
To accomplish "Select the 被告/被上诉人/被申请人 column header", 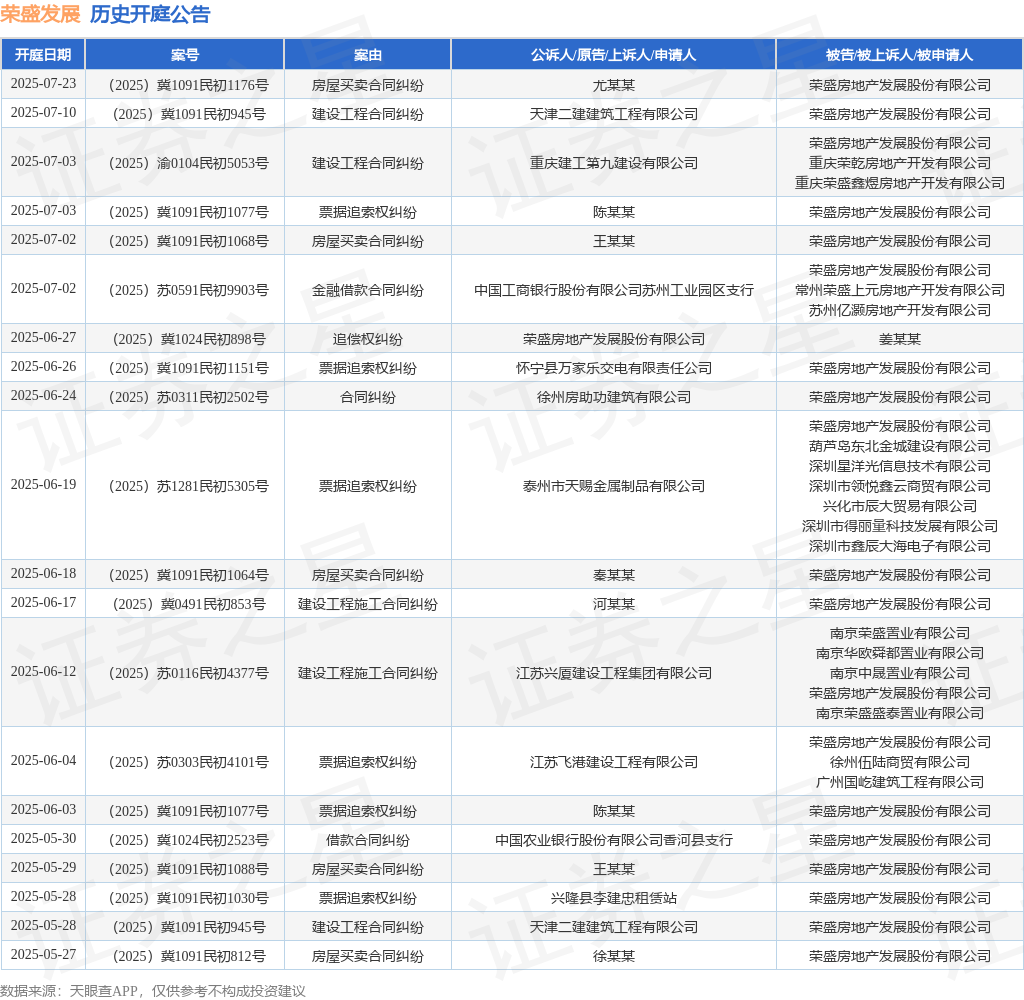I will click(899, 55).
